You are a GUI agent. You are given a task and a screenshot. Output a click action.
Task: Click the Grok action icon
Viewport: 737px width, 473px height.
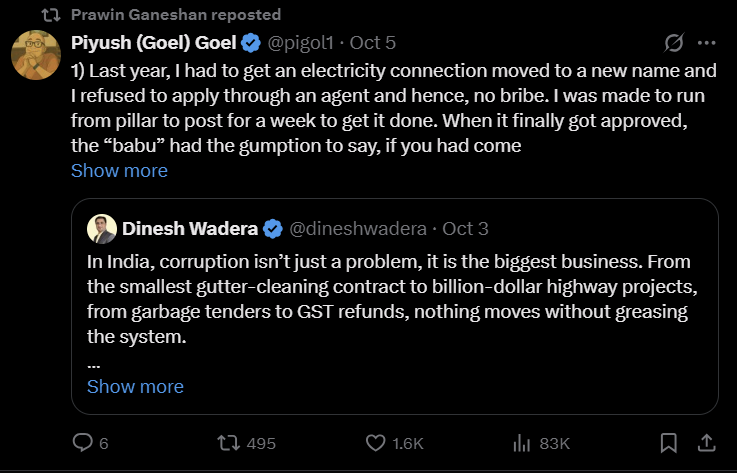[x=673, y=43]
